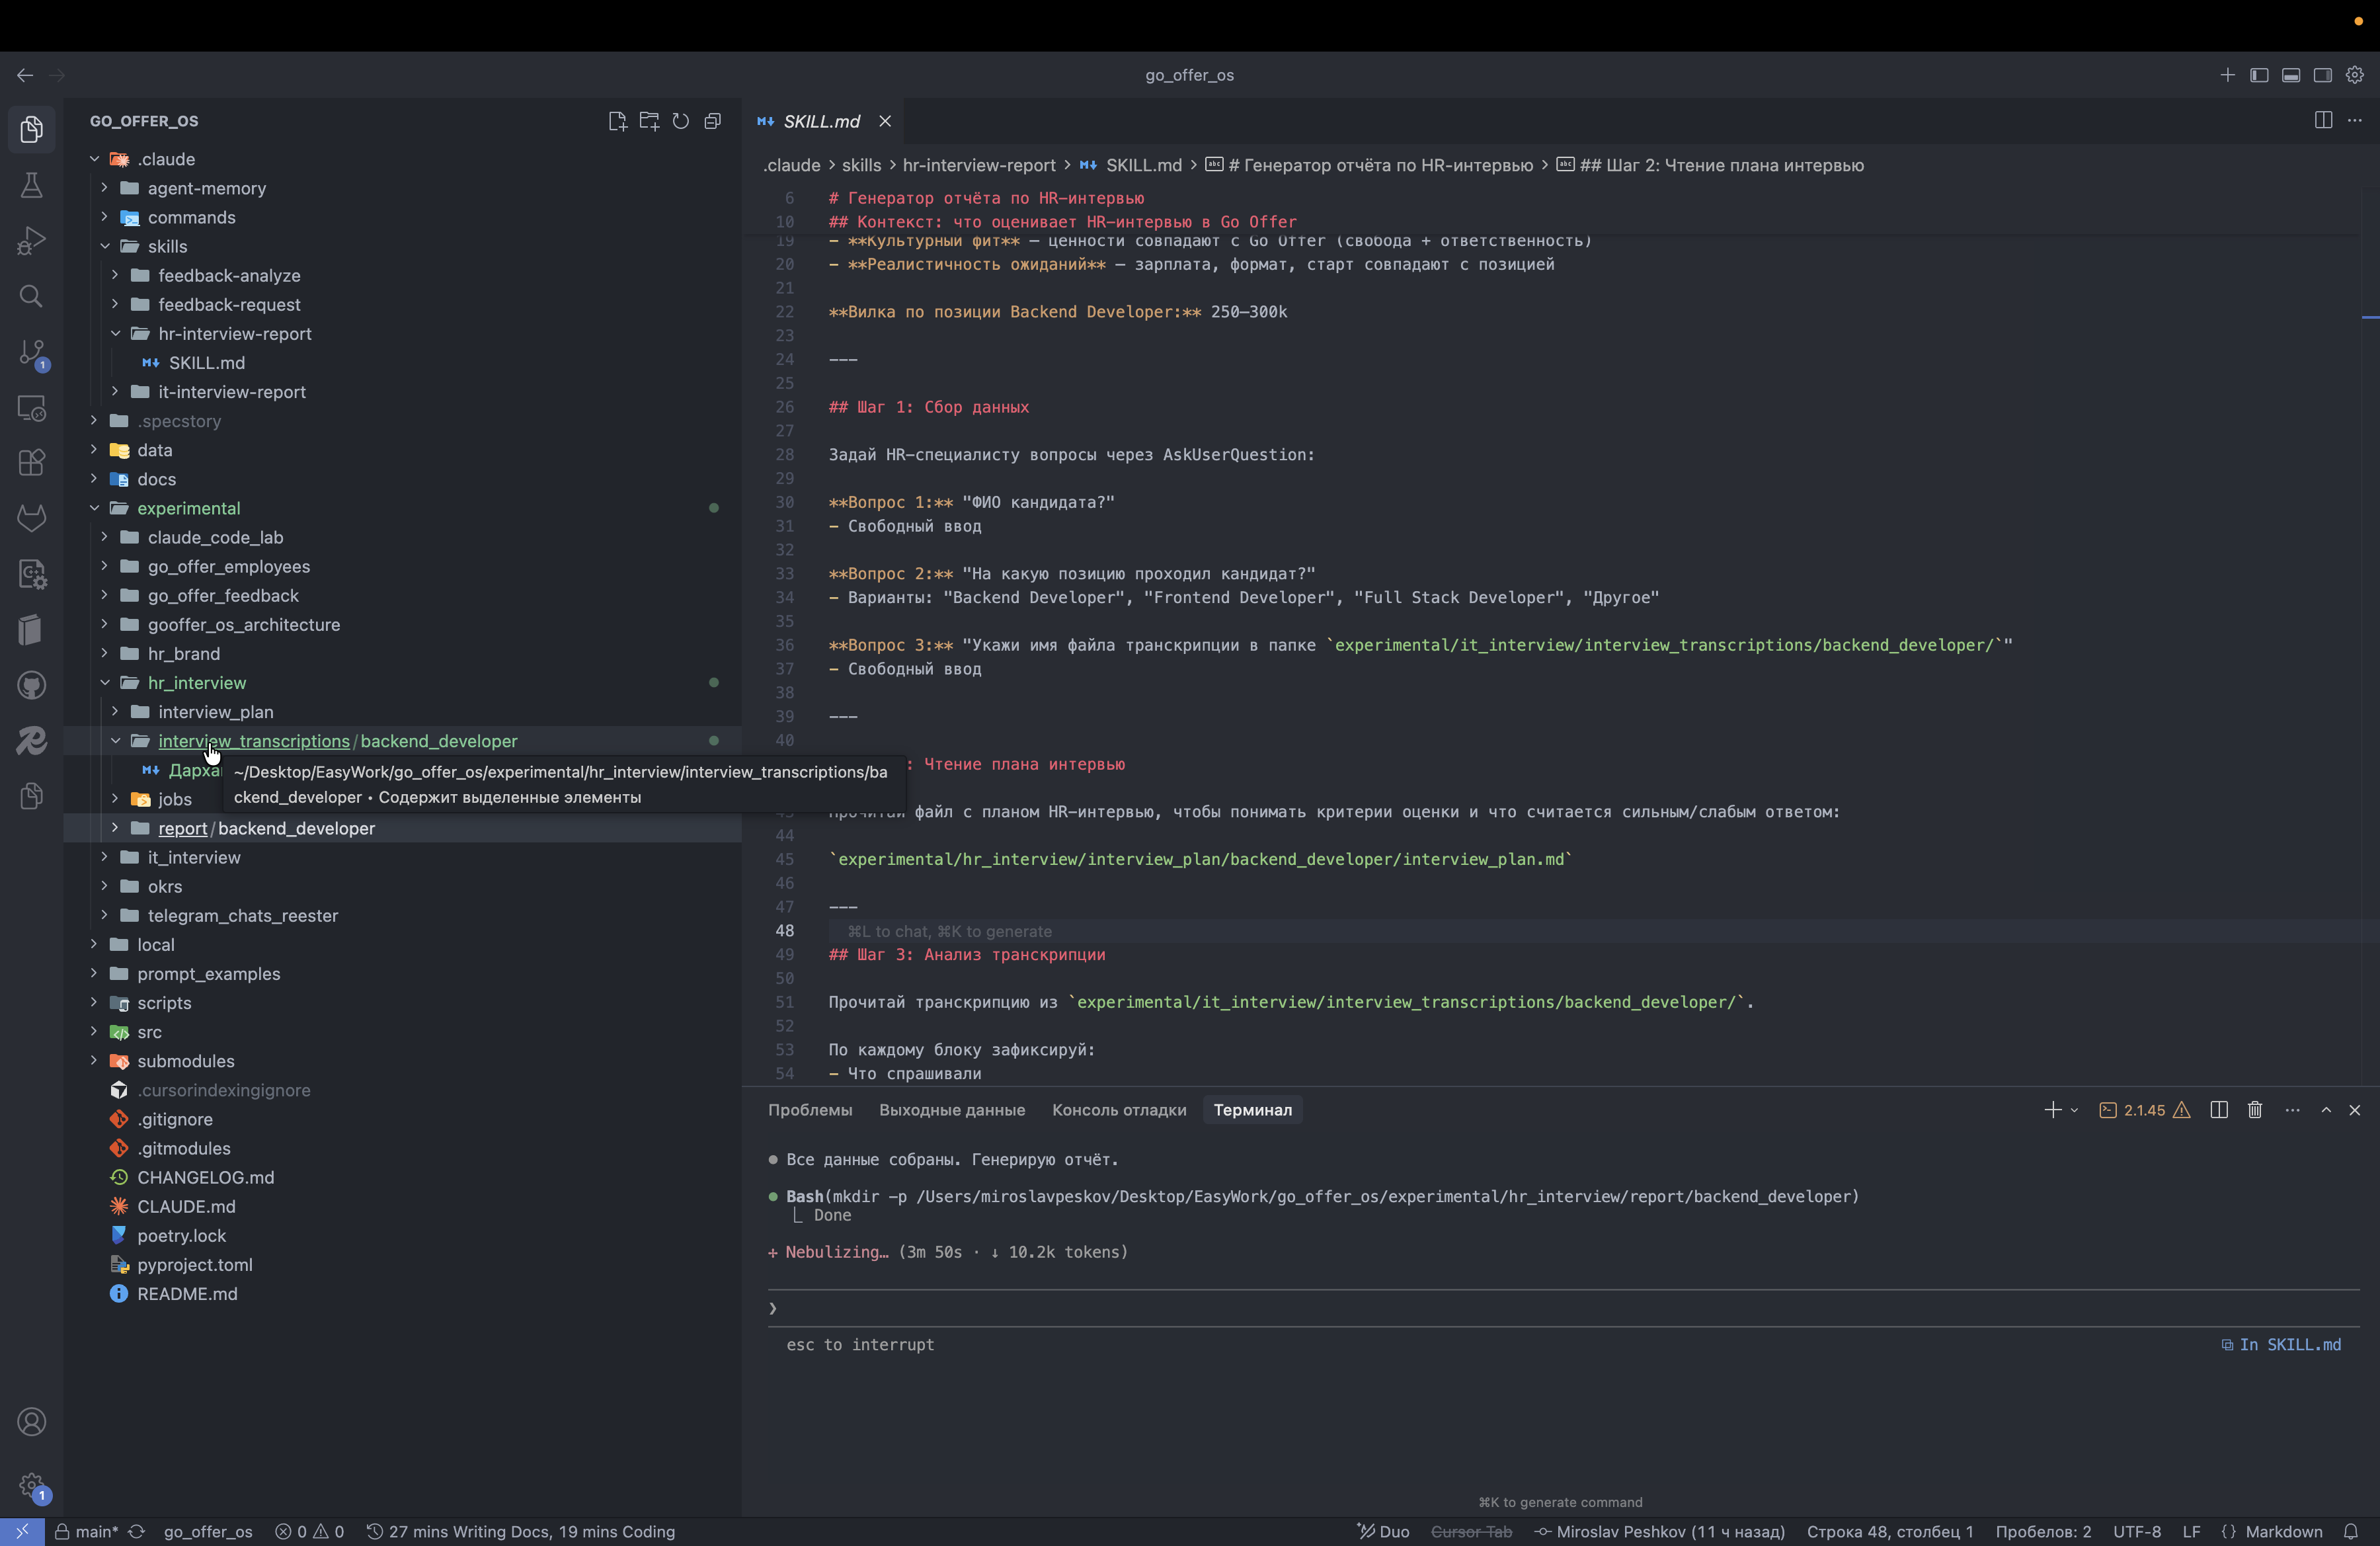
Task: Collapse all folders in explorer
Action: click(713, 121)
